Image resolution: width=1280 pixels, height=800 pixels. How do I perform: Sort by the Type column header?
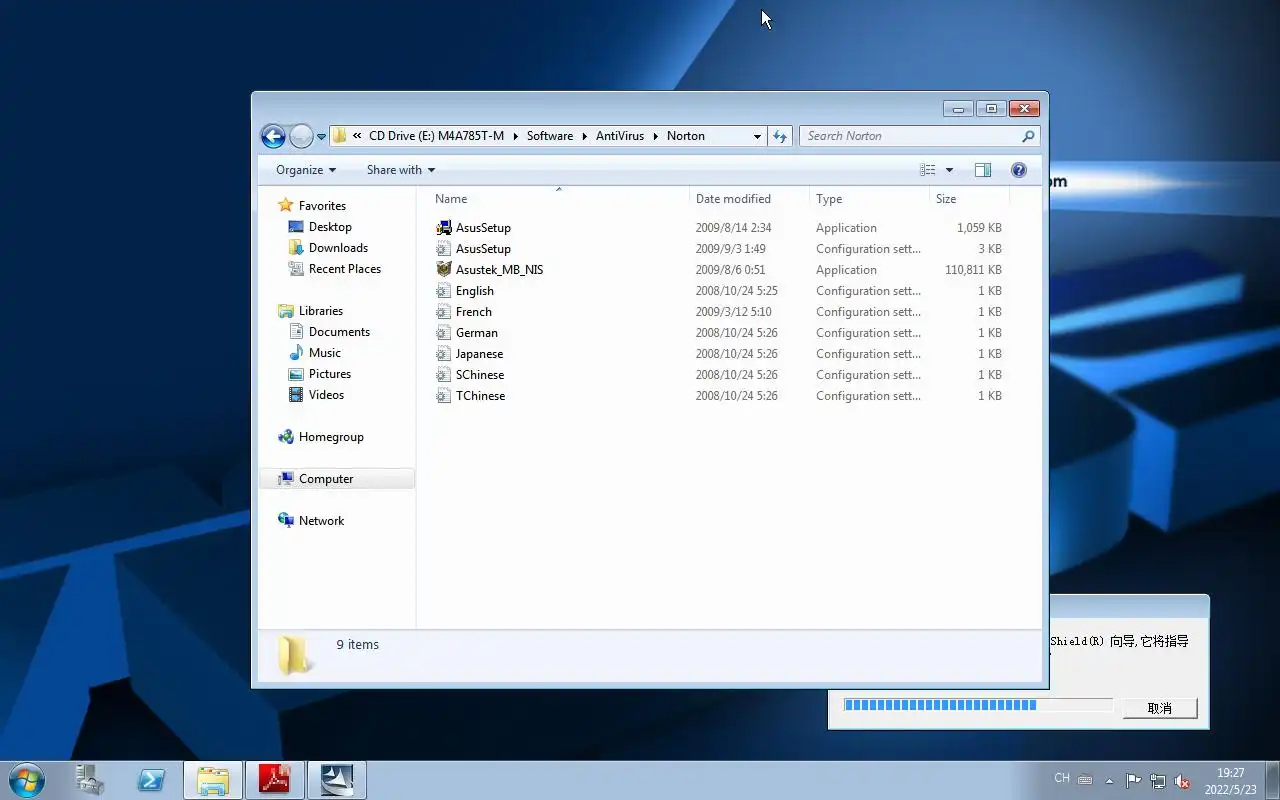click(869, 199)
